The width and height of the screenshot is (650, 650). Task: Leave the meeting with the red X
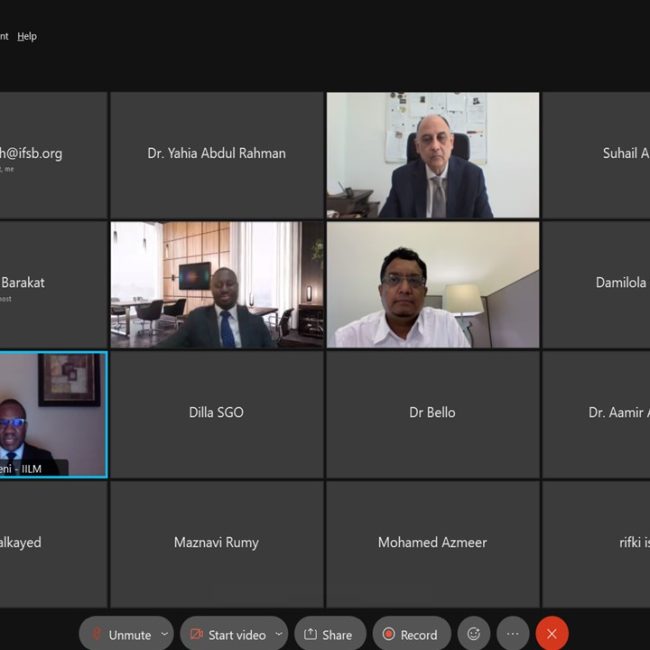(552, 633)
